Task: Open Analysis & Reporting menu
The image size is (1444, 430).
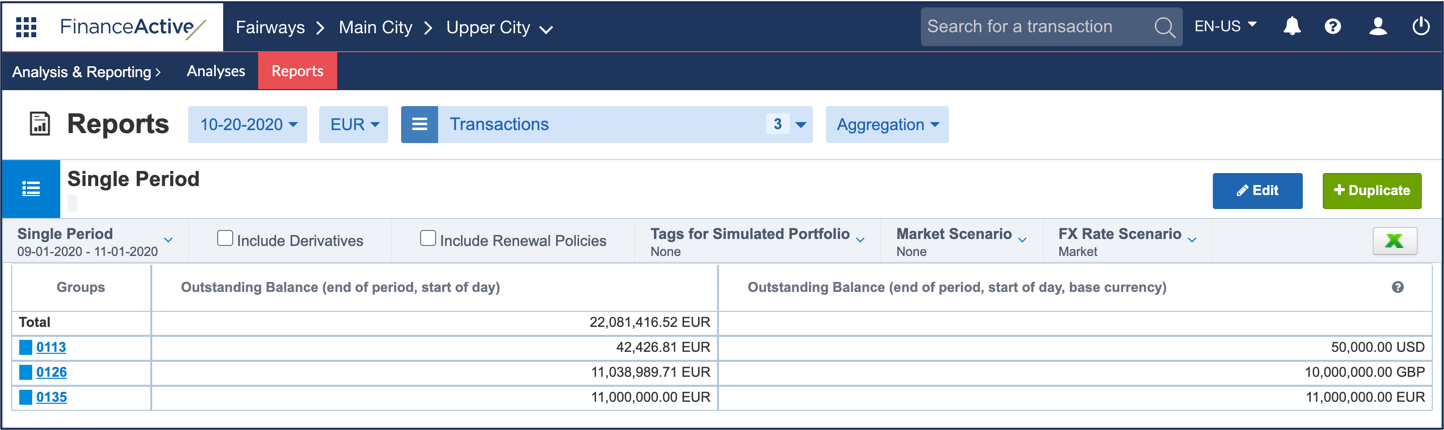Action: point(86,72)
